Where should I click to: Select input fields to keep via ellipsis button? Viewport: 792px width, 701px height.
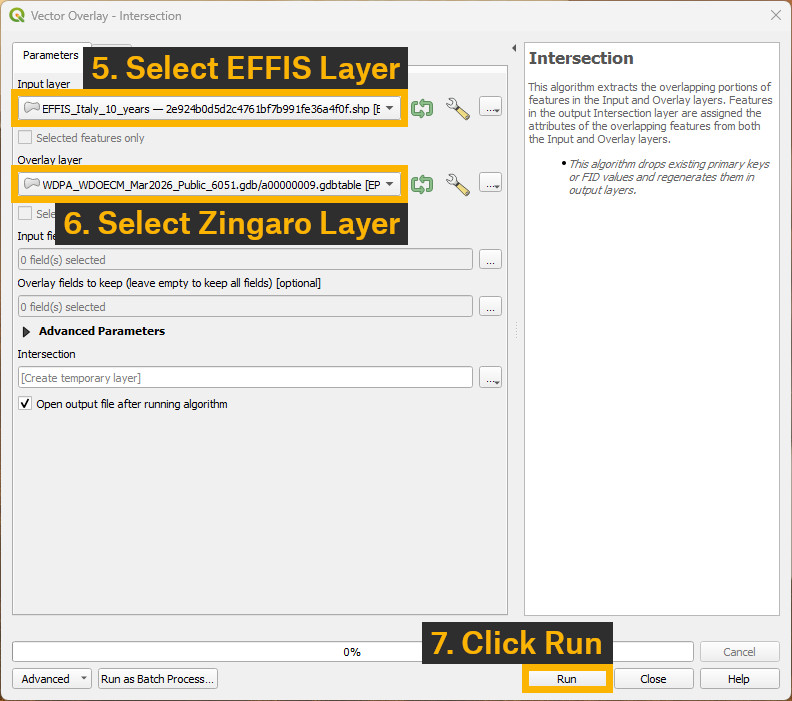490,260
